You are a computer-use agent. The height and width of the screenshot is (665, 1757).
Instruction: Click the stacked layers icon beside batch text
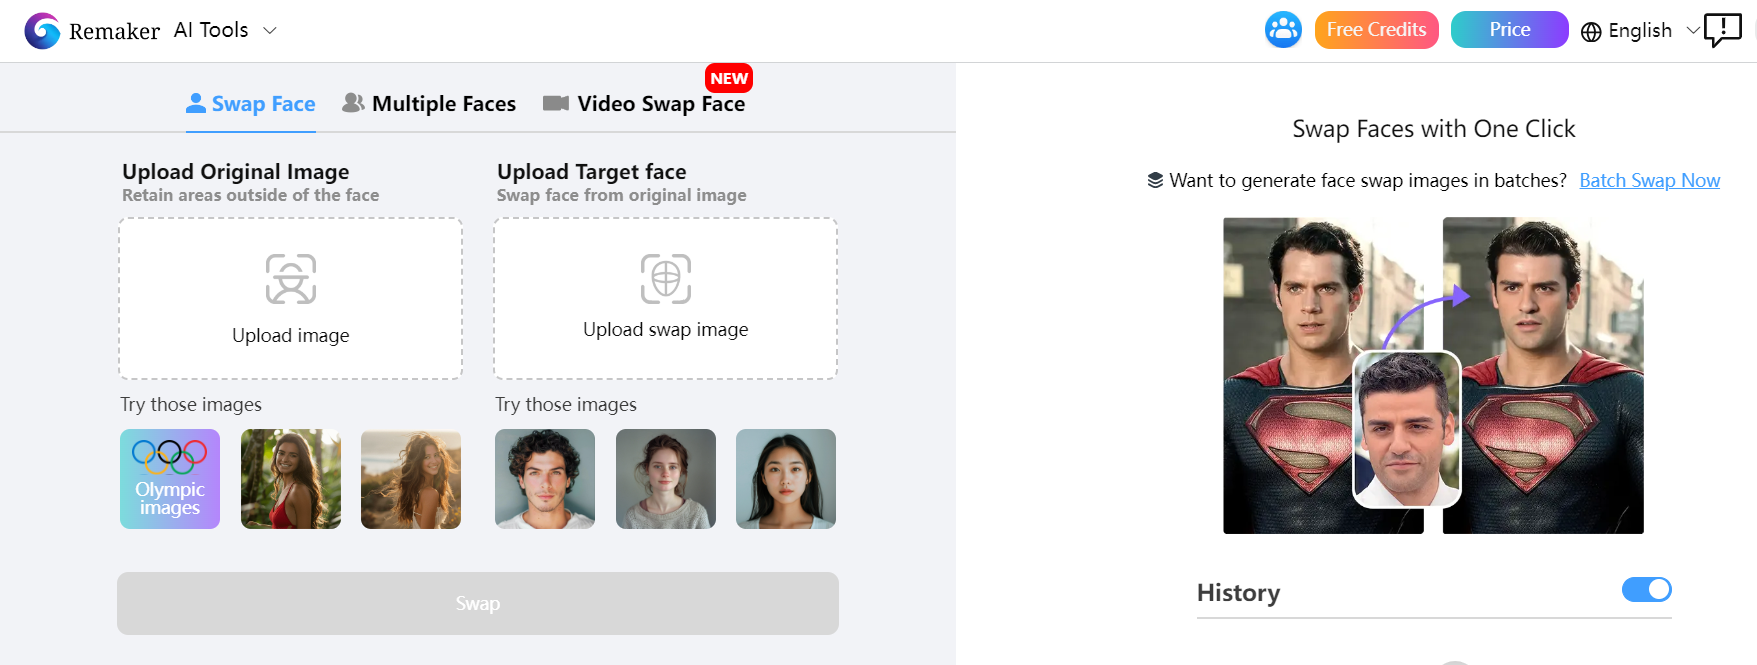[1155, 180]
